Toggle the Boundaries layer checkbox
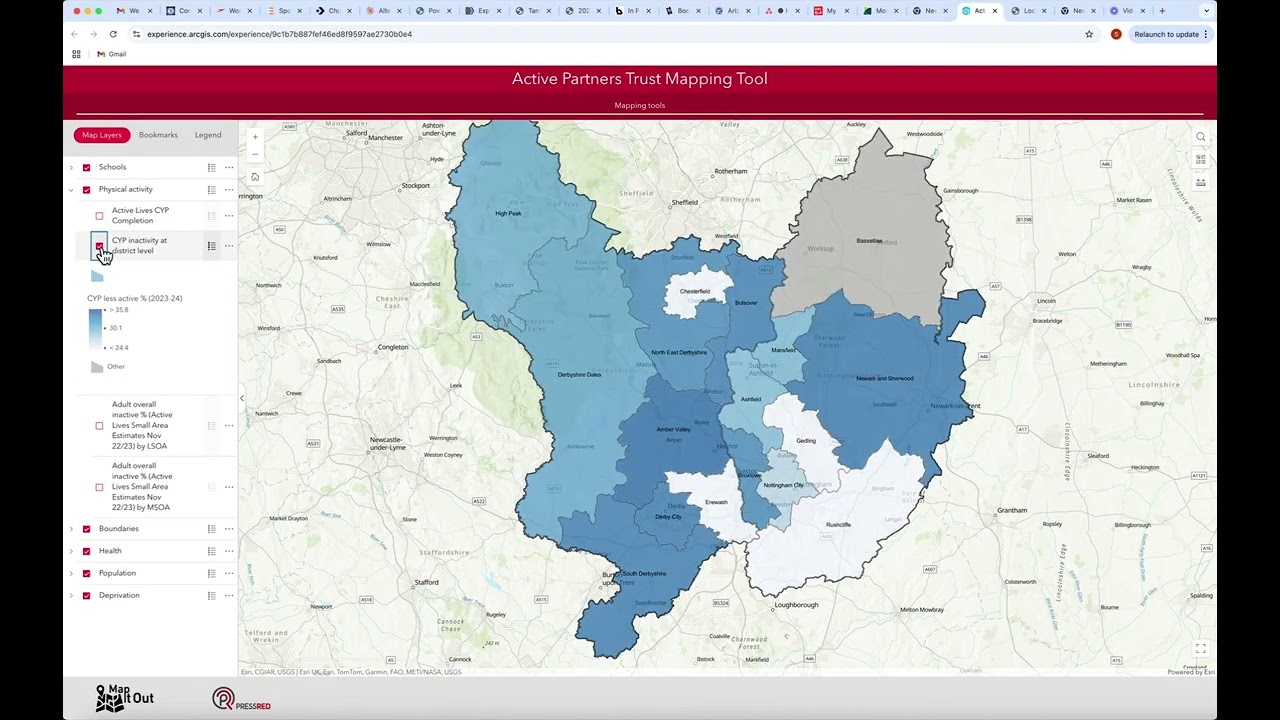Viewport: 1280px width, 720px height. pos(86,528)
